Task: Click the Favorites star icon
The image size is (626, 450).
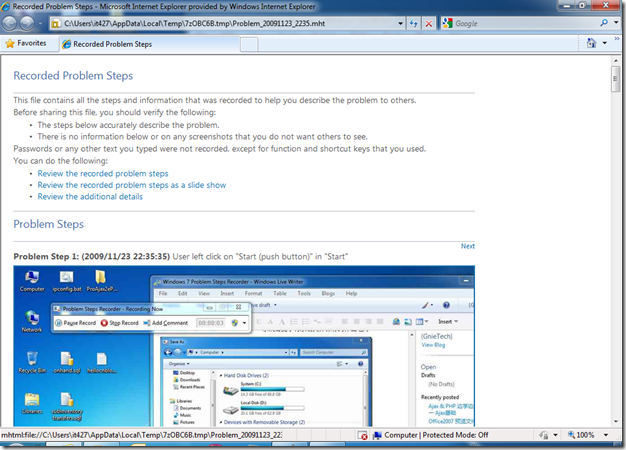Action: [10, 43]
